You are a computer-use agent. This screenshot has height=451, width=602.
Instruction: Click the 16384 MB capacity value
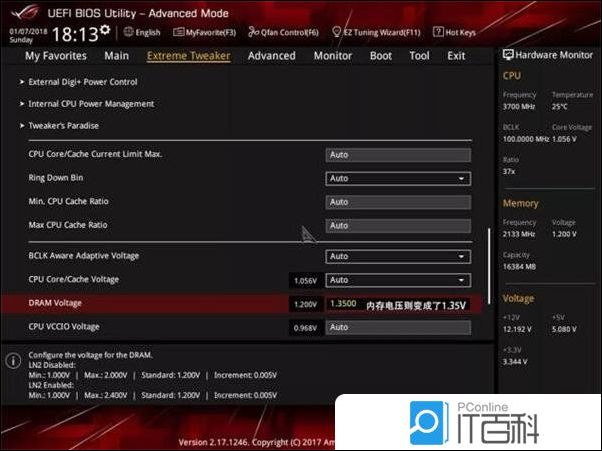pos(519,266)
